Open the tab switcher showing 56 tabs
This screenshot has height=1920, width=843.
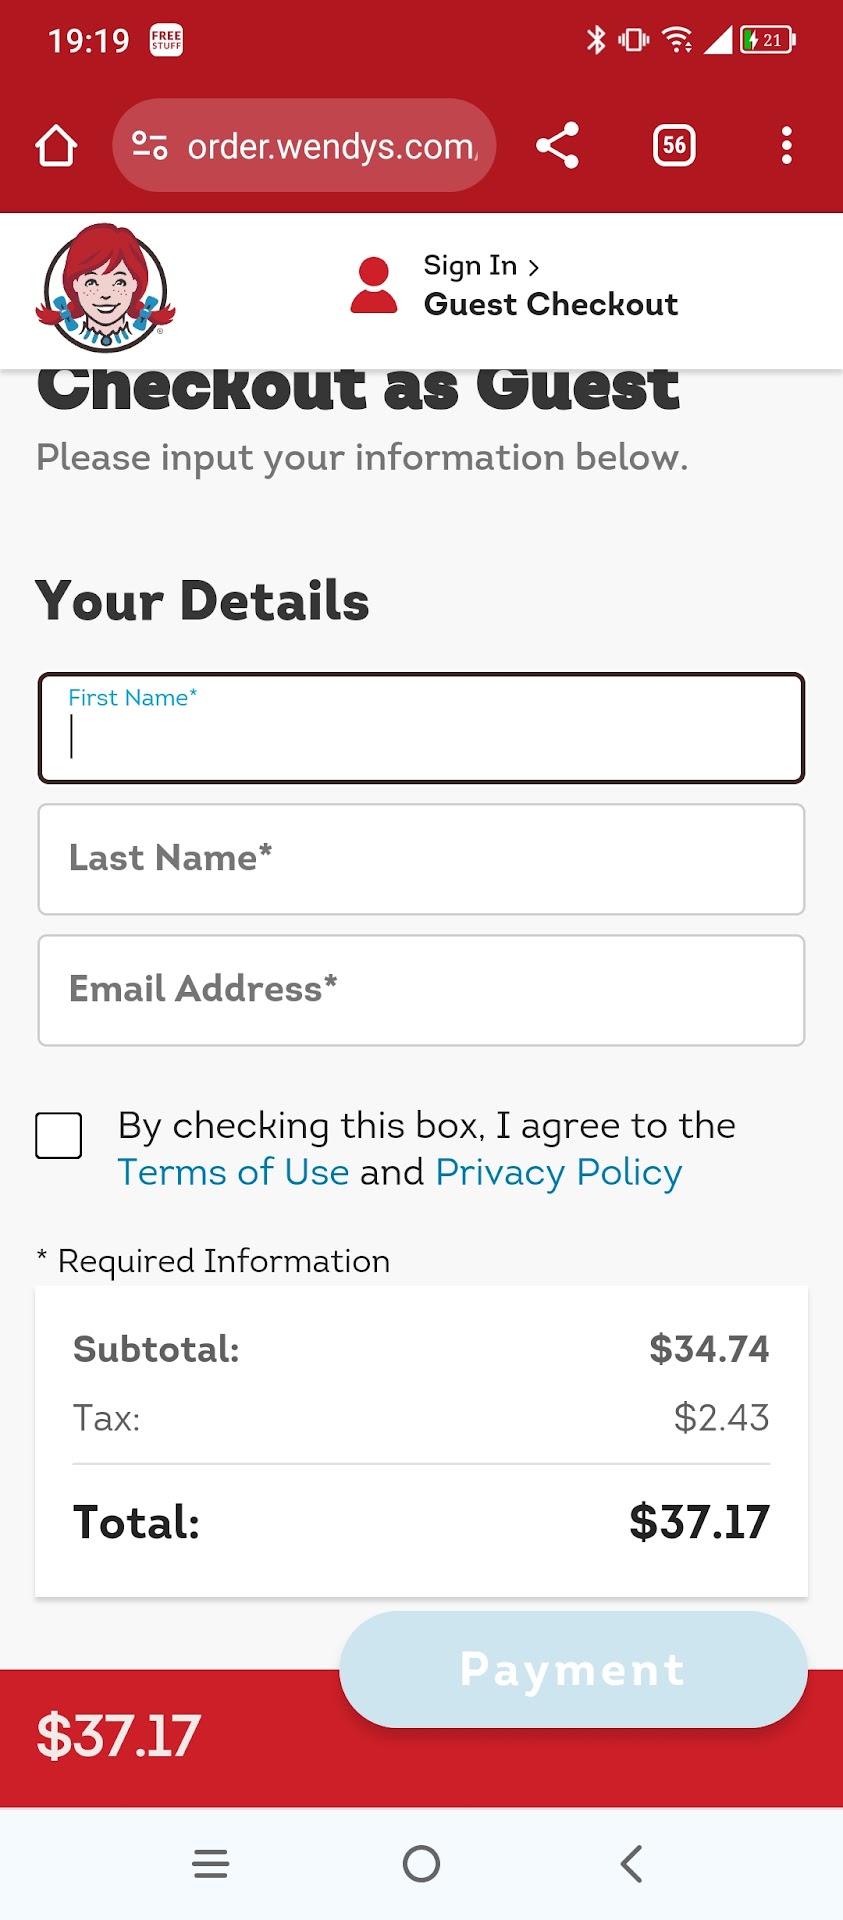[x=674, y=146]
